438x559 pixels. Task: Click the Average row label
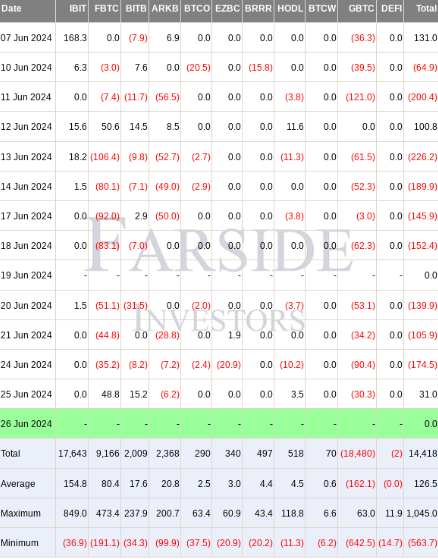pos(18,484)
